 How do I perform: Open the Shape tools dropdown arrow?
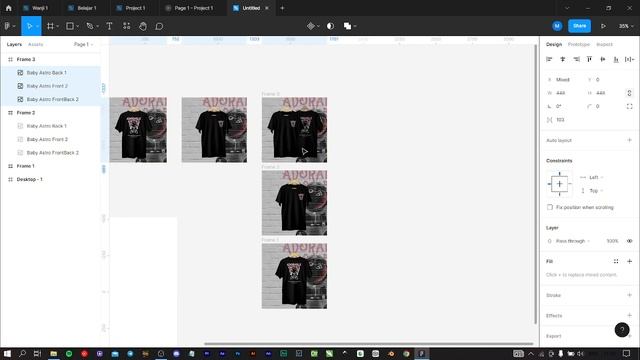click(78, 26)
